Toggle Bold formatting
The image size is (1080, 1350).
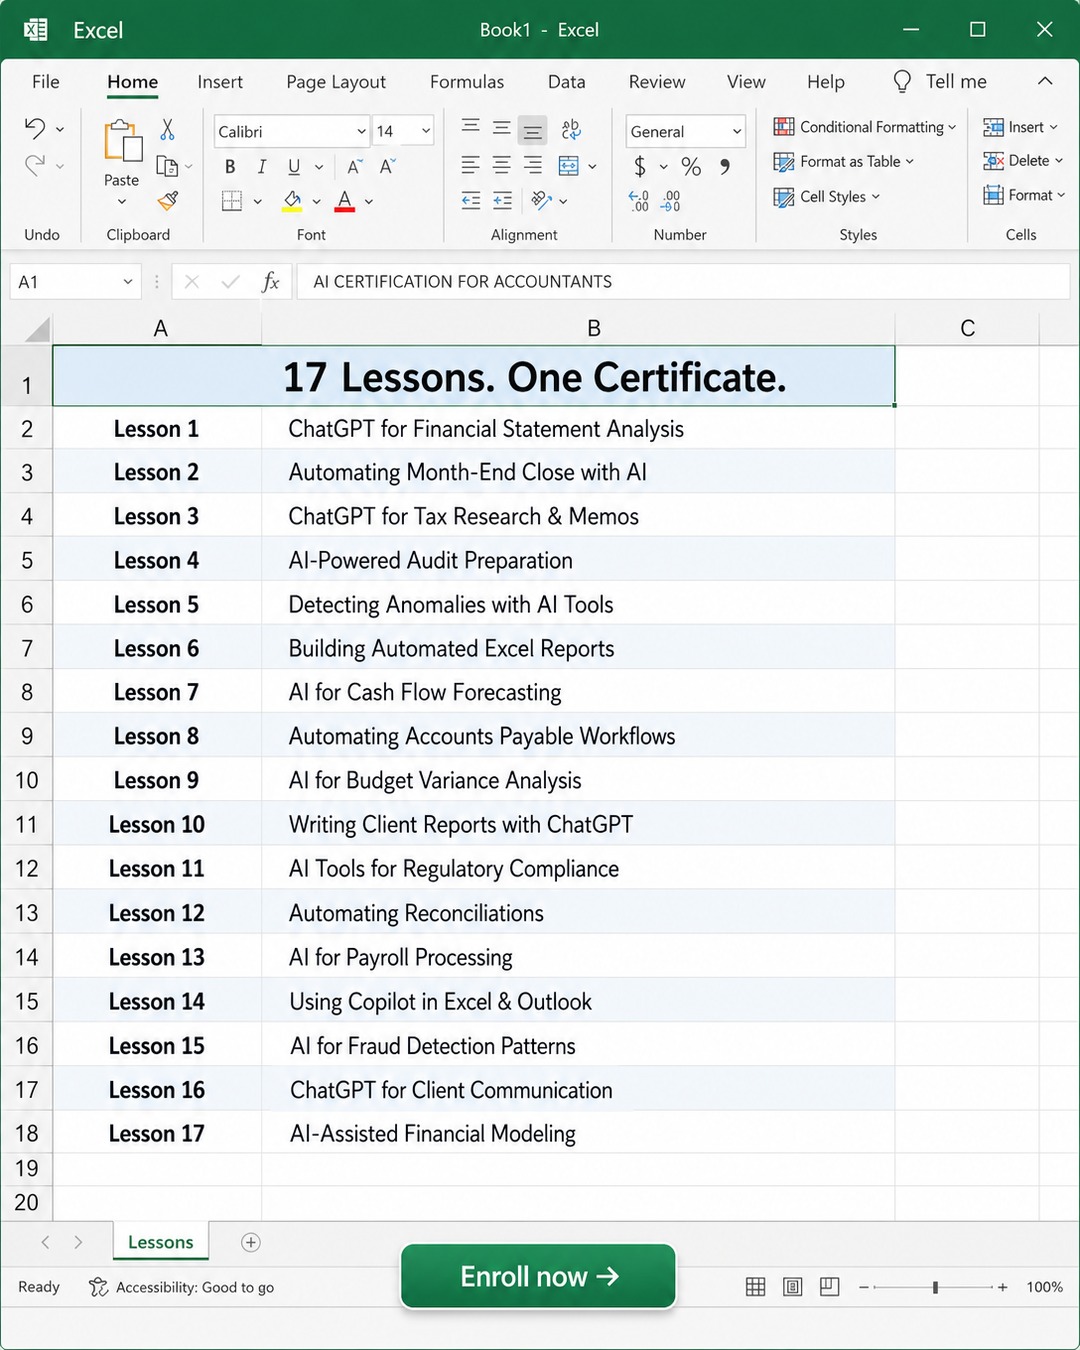[x=231, y=166]
